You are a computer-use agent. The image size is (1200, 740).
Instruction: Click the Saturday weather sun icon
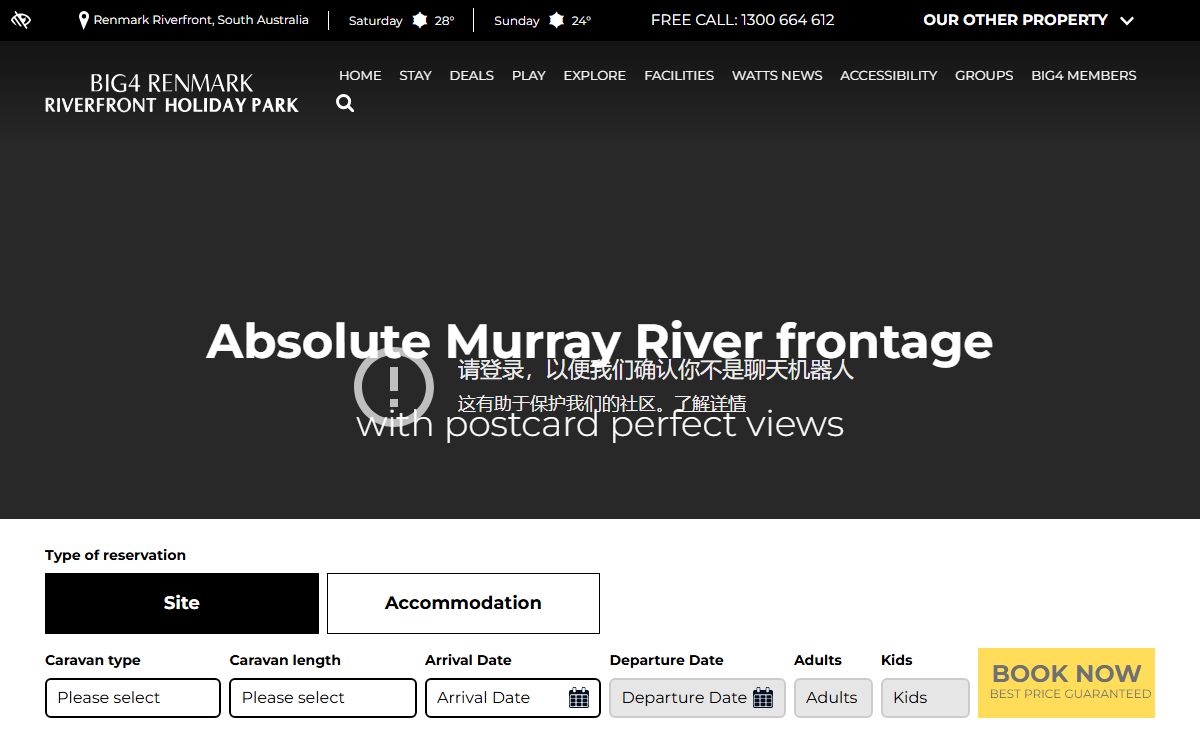coord(419,20)
